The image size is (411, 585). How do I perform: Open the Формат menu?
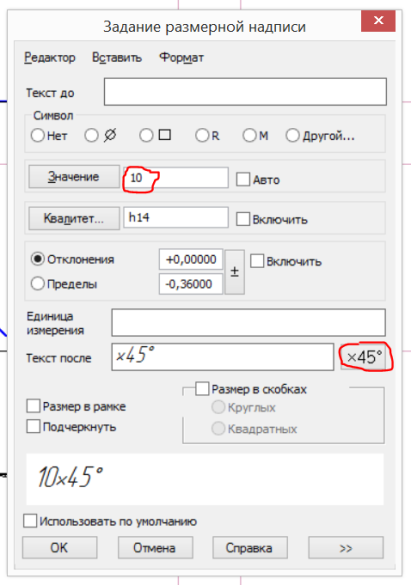pos(182,58)
